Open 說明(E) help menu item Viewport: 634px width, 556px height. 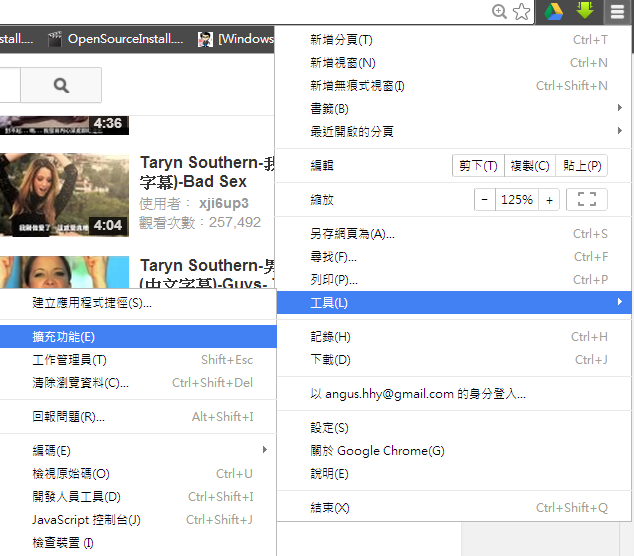[454, 474]
